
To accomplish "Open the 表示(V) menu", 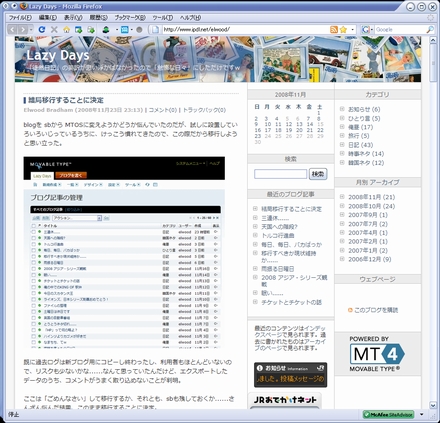I will click(73, 18).
